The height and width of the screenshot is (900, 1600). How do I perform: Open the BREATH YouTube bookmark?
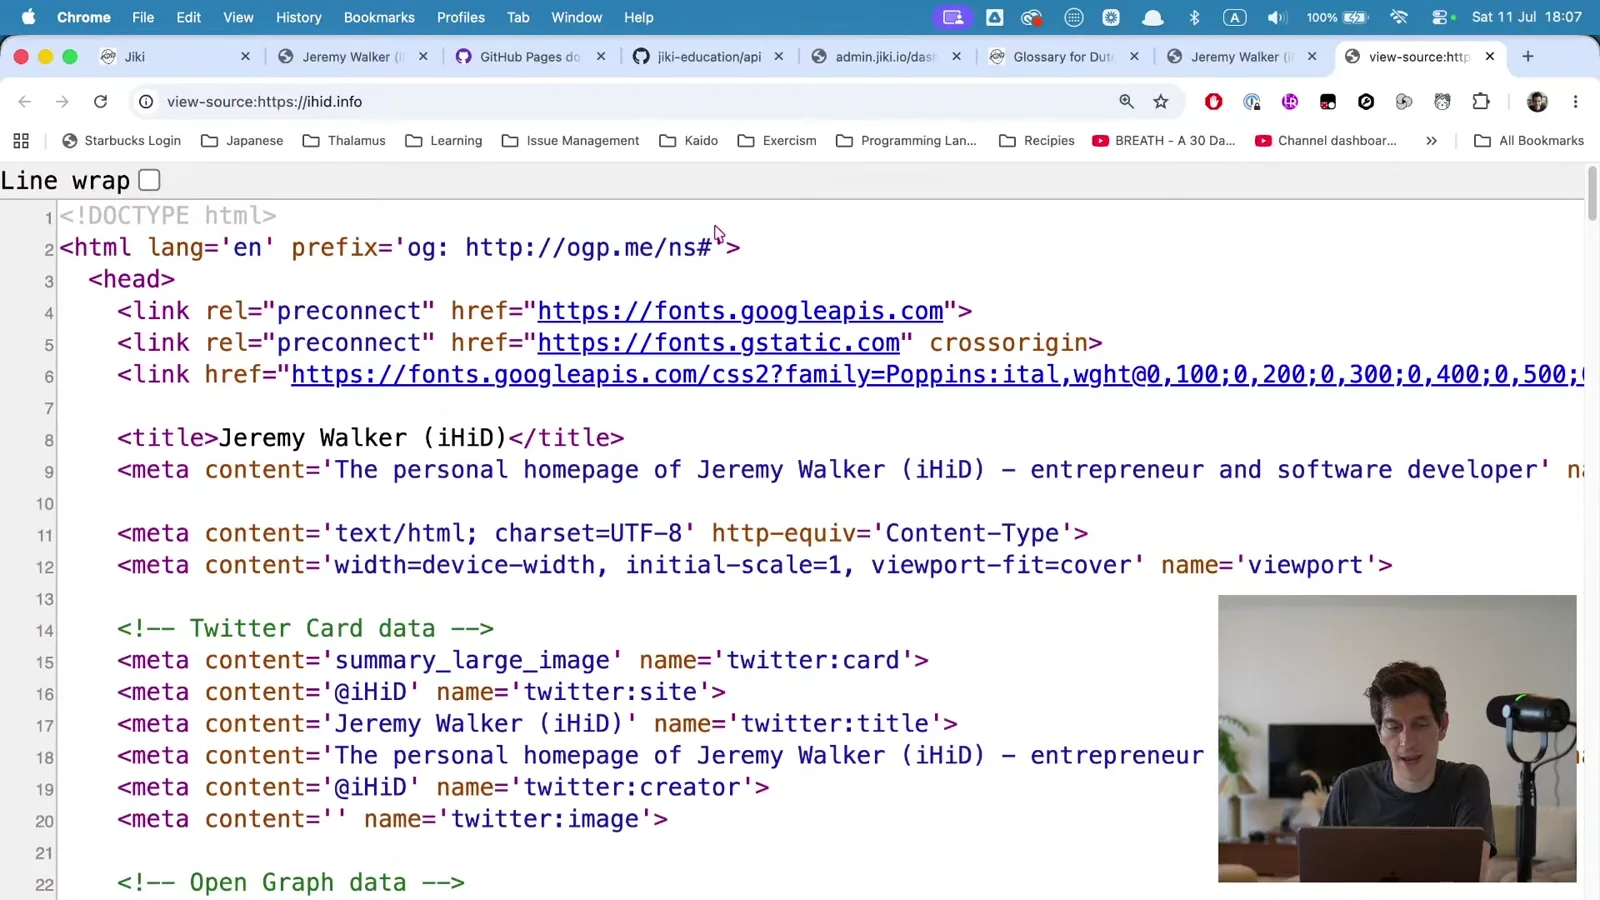click(1164, 141)
